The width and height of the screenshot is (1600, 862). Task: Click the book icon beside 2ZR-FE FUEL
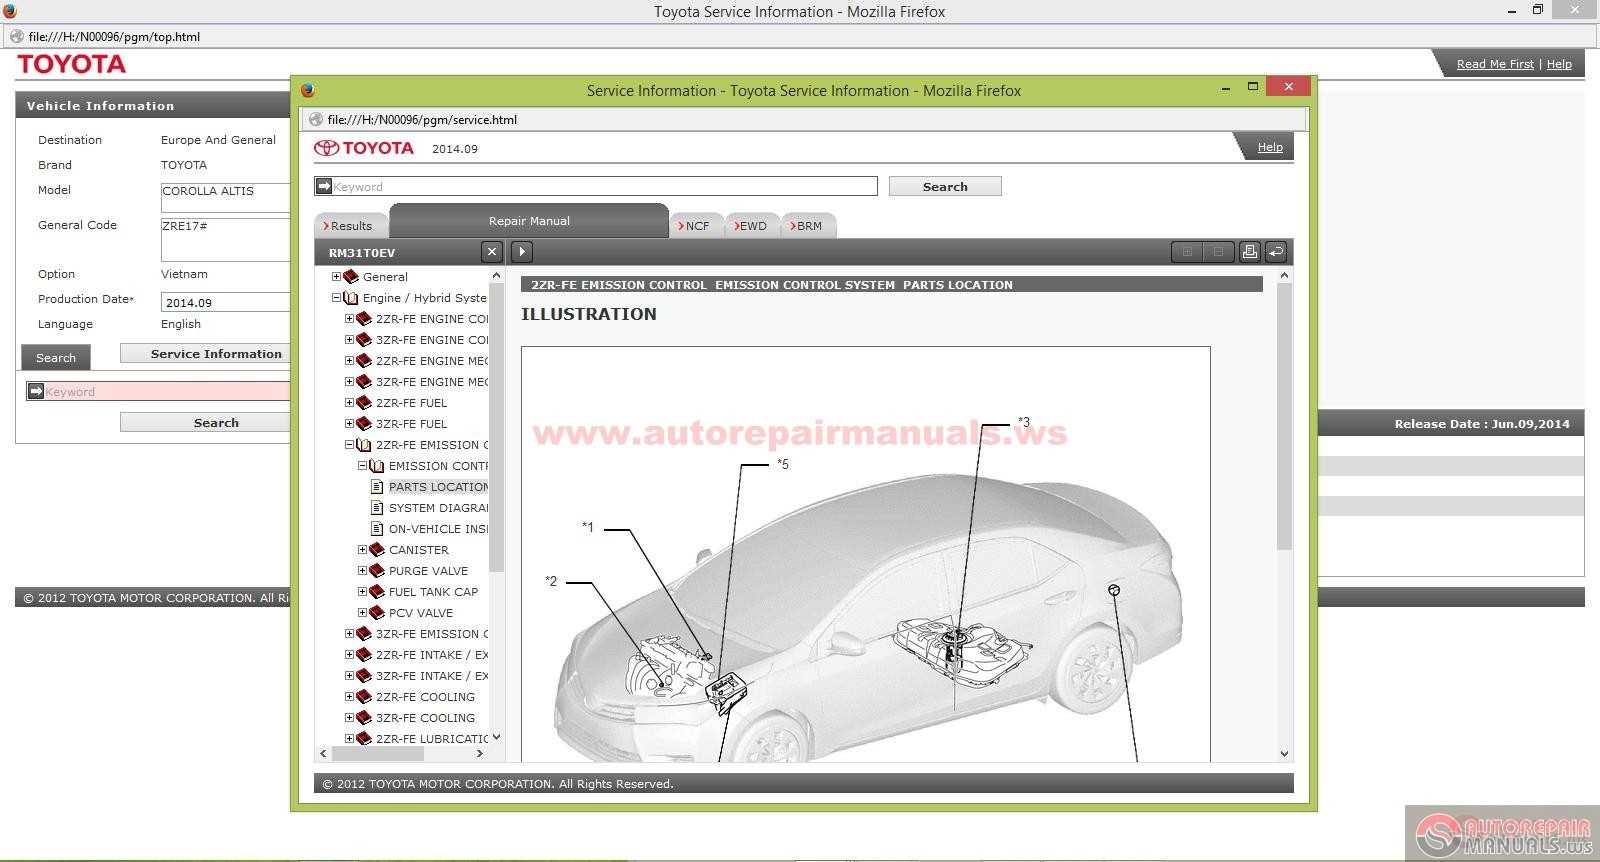click(x=364, y=403)
